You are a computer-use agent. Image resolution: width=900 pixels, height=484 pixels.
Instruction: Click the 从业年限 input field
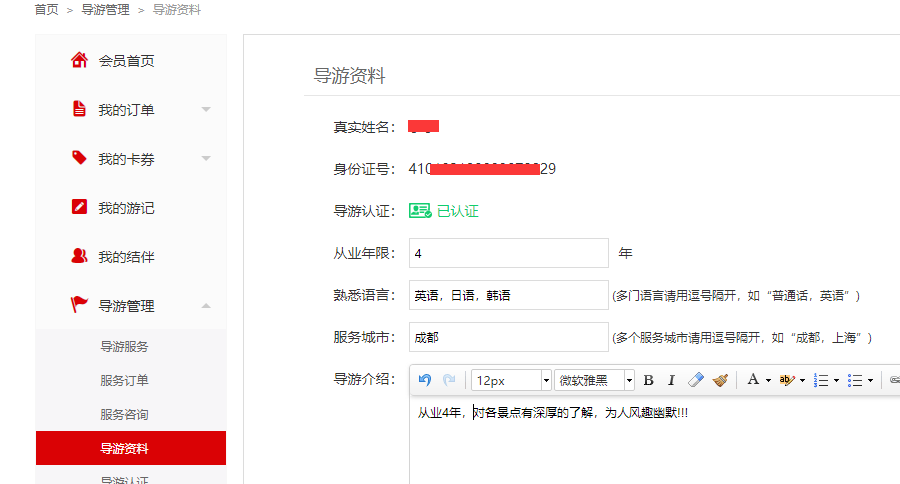(x=508, y=254)
